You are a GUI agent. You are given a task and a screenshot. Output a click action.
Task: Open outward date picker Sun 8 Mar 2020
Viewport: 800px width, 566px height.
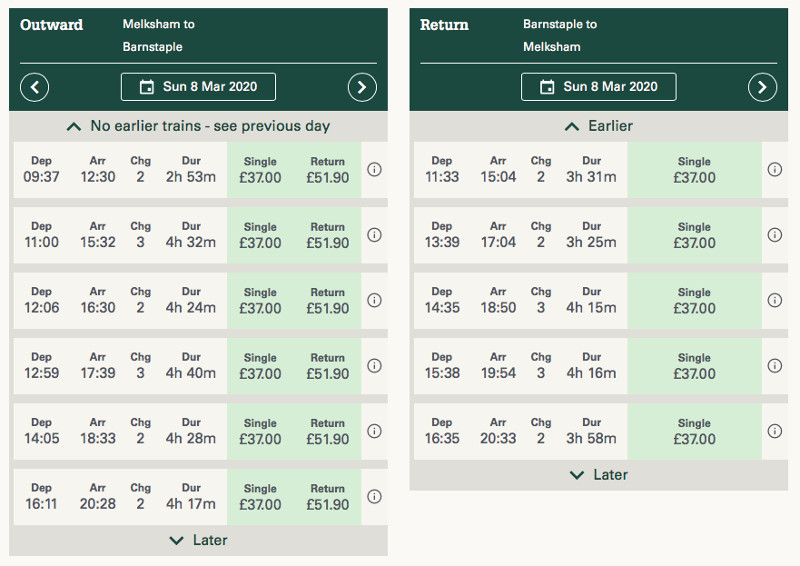(x=198, y=87)
